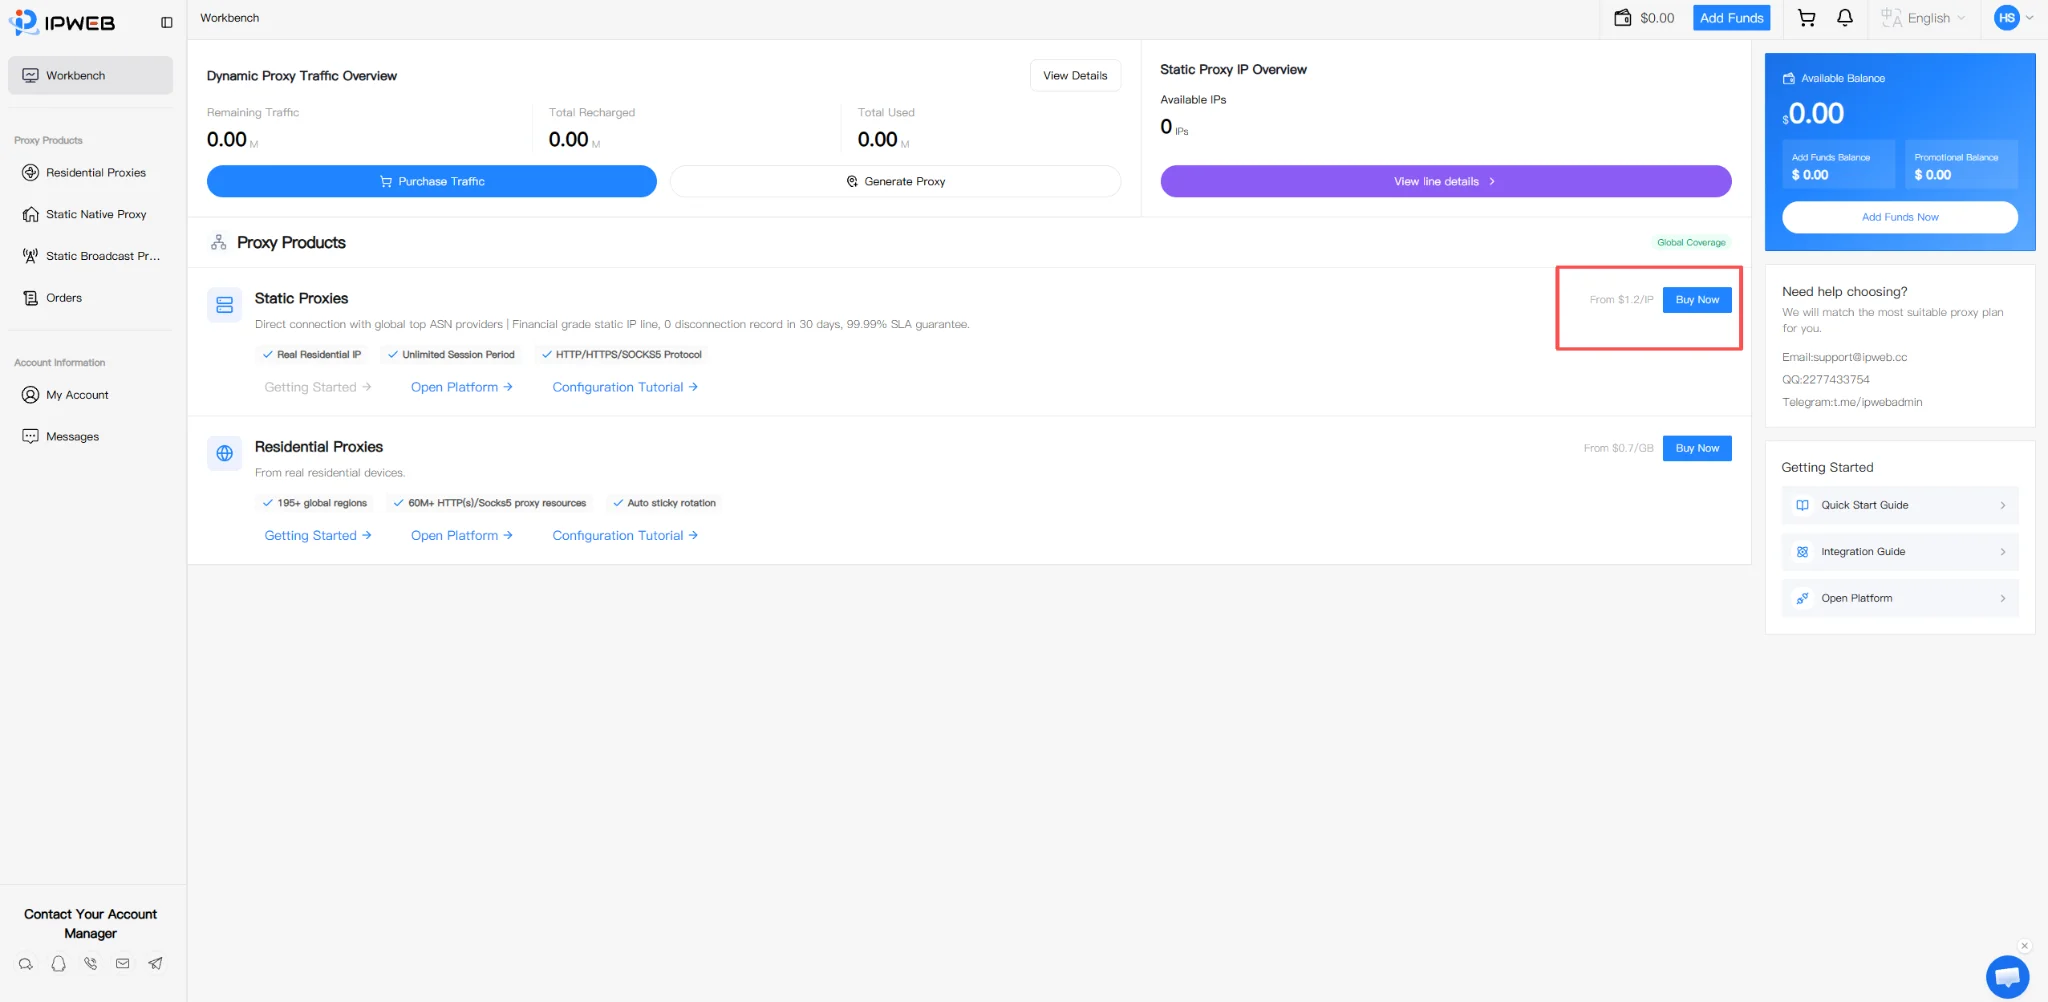Click the WeChat contact icon

[x=26, y=964]
